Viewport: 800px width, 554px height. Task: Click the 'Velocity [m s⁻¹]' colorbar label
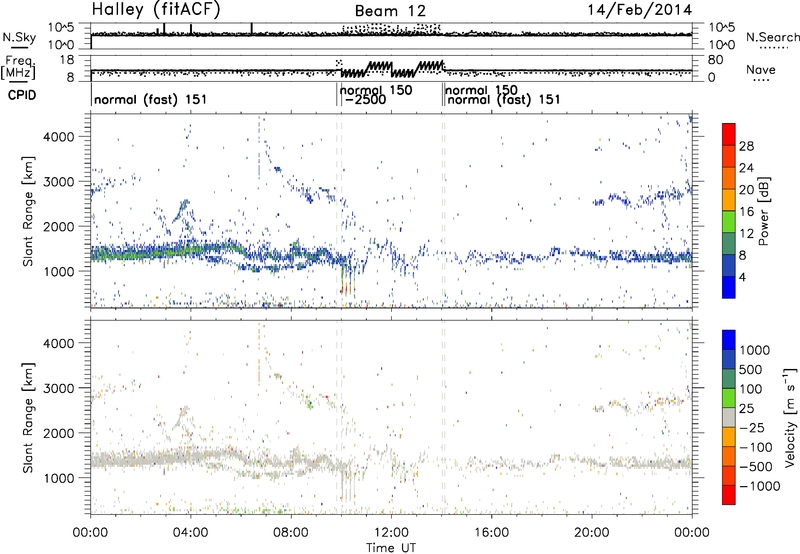[790, 417]
